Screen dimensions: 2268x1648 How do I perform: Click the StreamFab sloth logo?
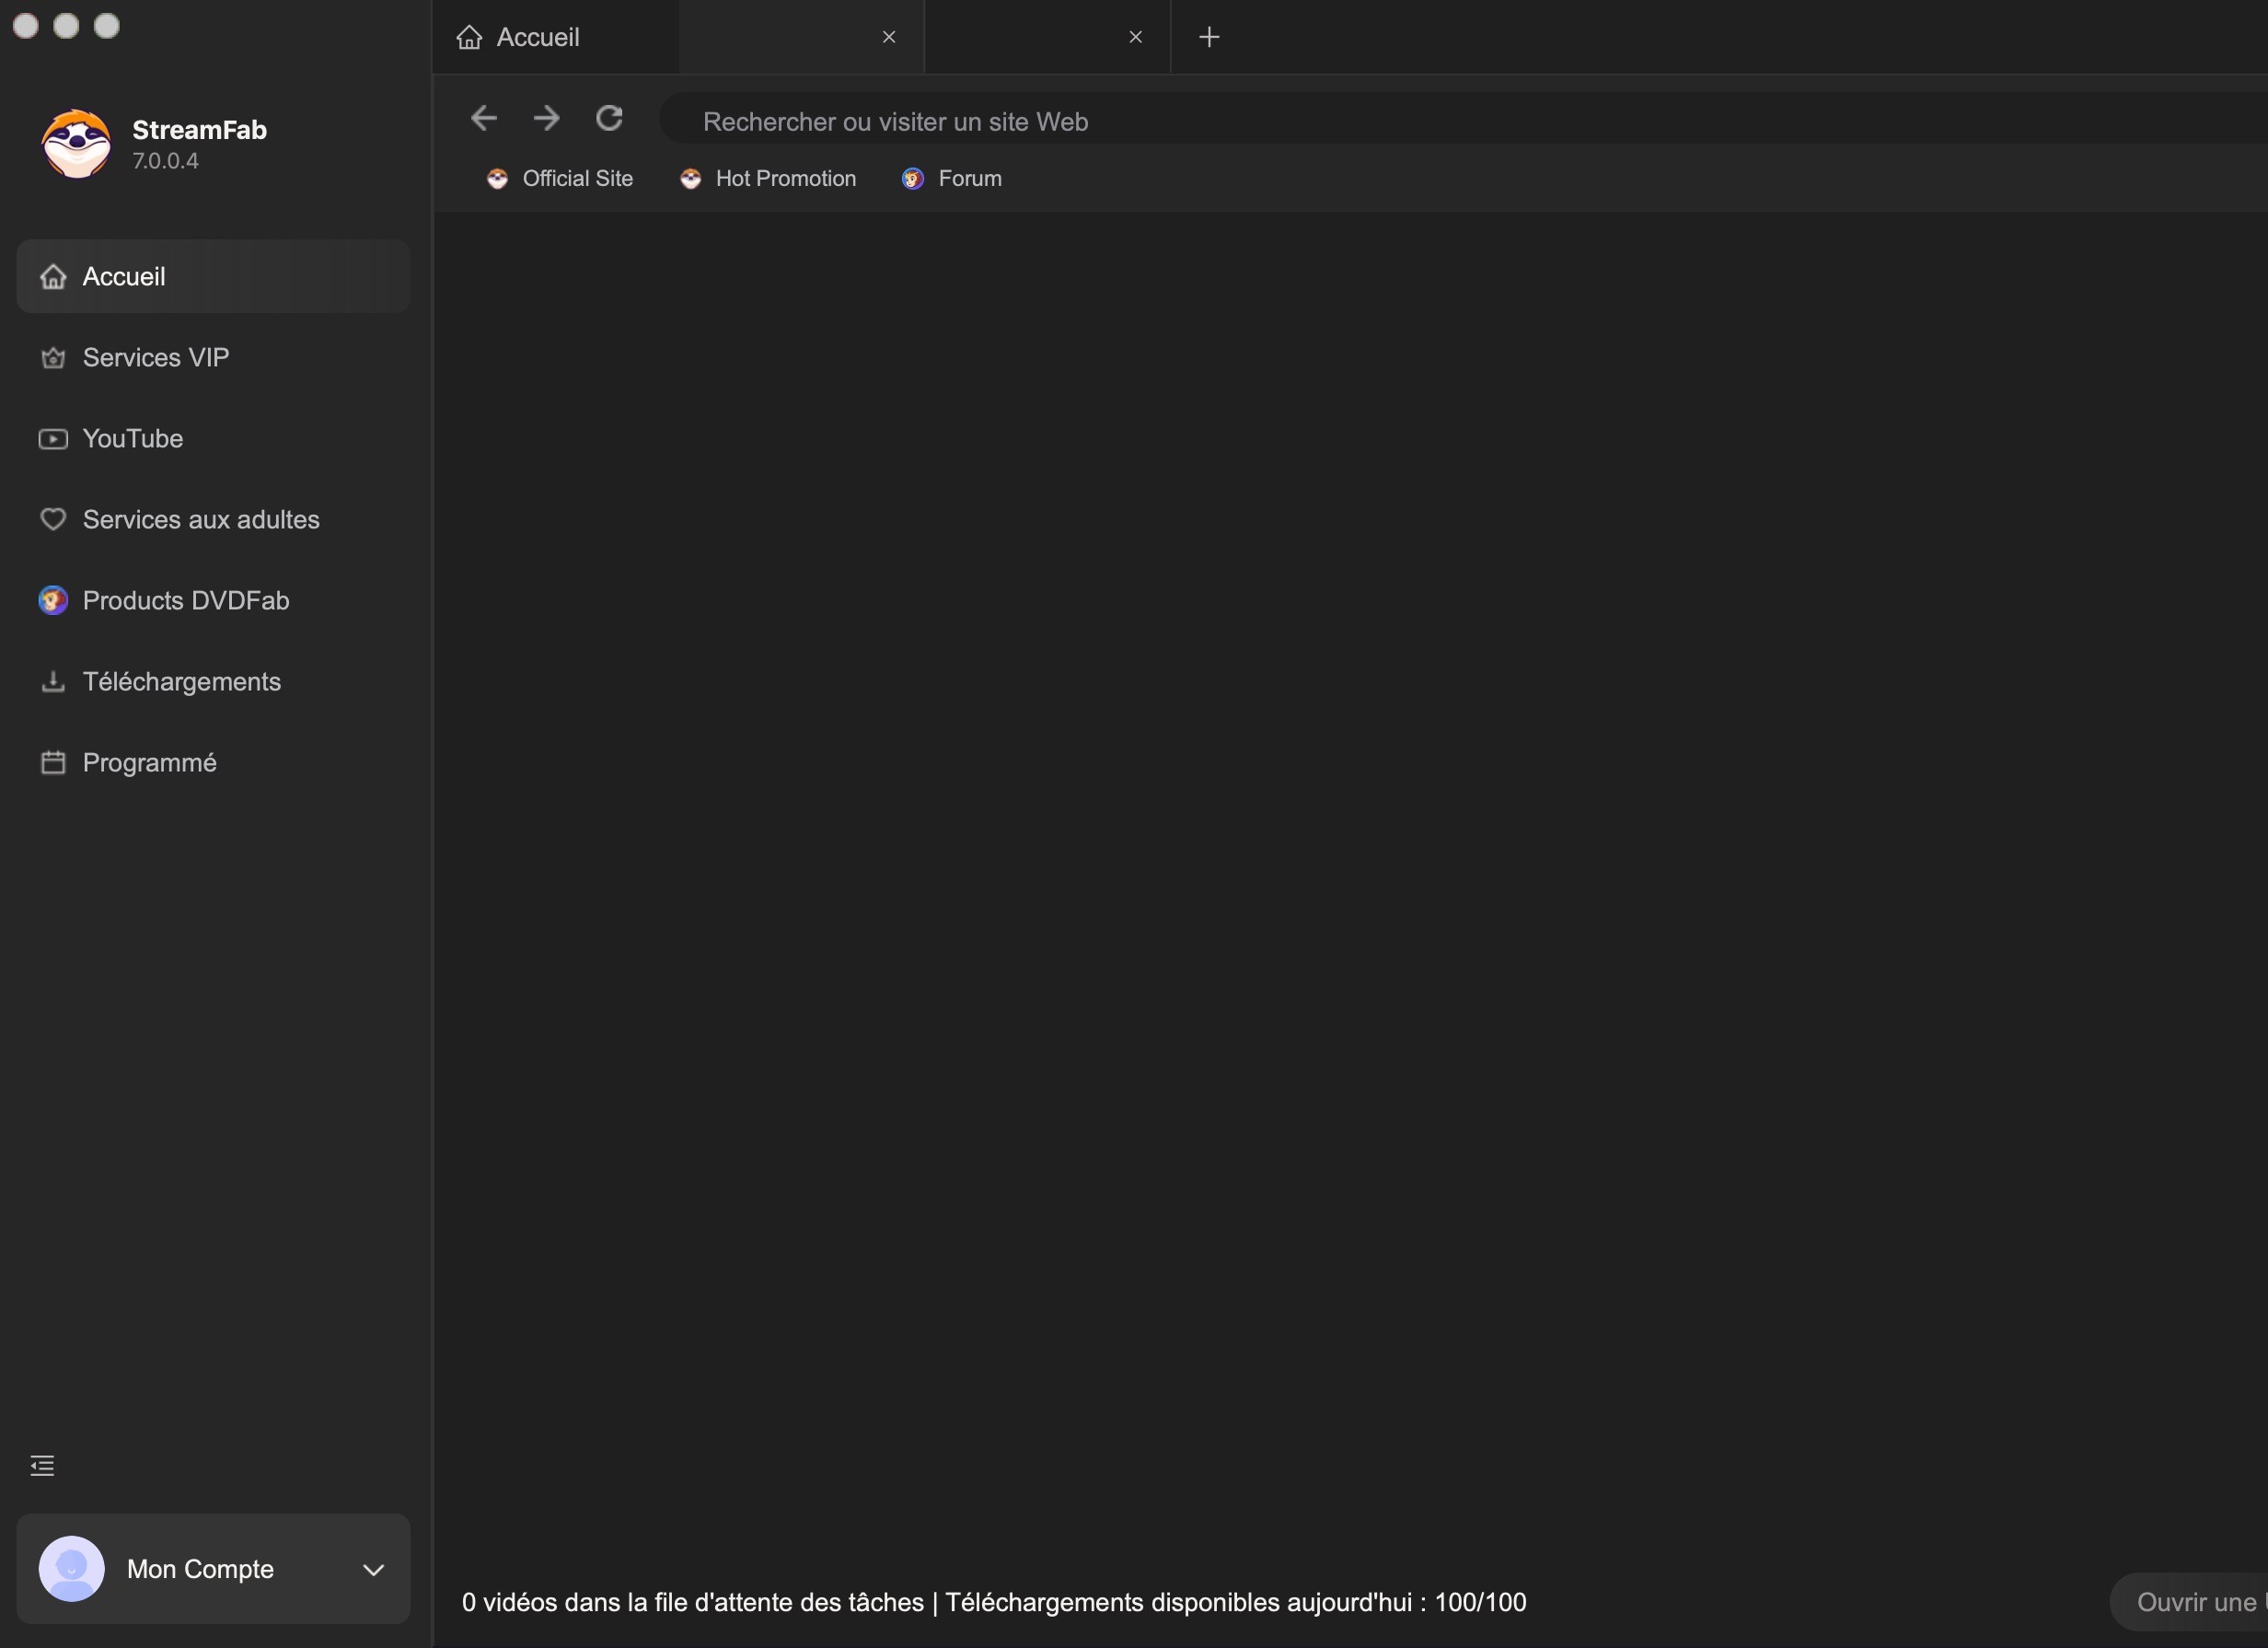coord(76,144)
